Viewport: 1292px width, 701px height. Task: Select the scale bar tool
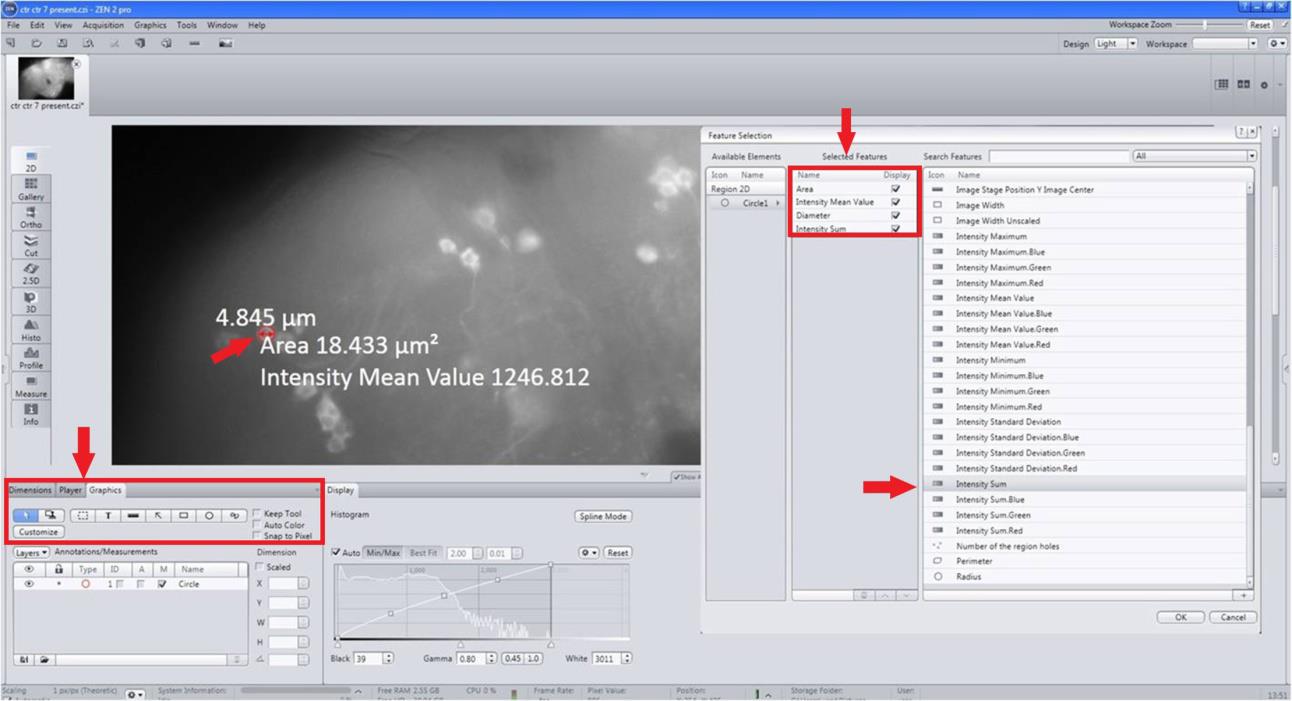[133, 516]
